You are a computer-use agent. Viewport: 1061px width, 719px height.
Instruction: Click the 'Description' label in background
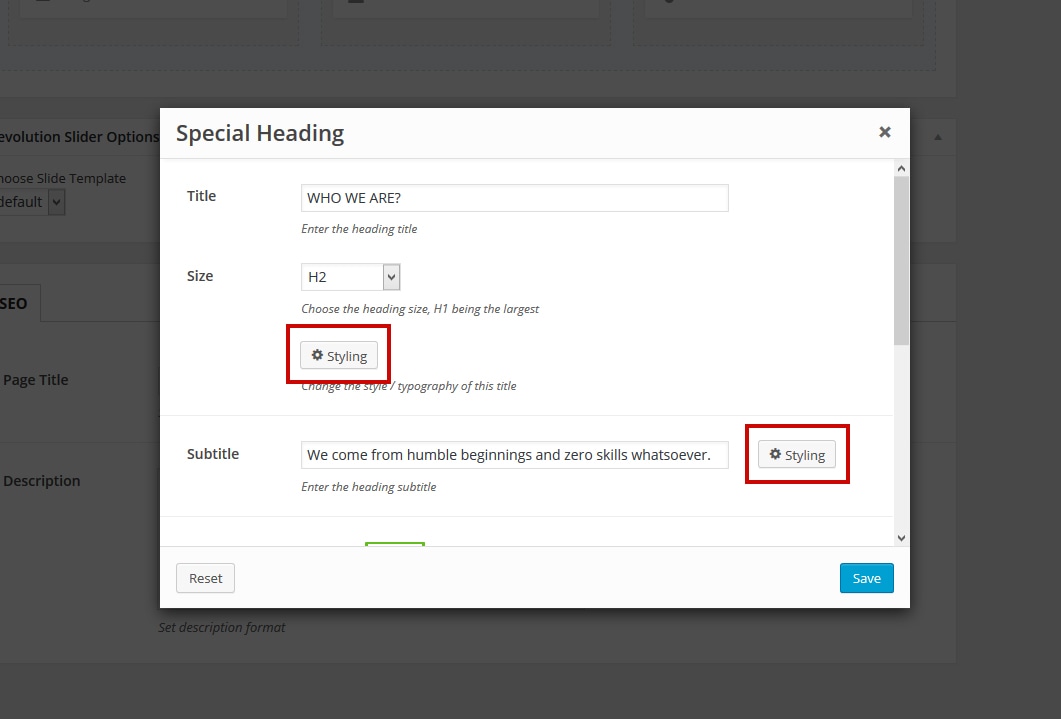coord(42,481)
